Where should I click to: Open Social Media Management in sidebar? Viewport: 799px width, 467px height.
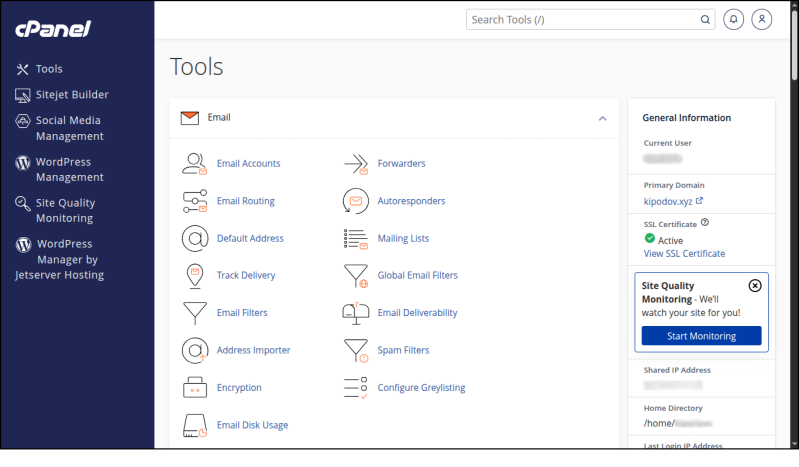(x=60, y=128)
